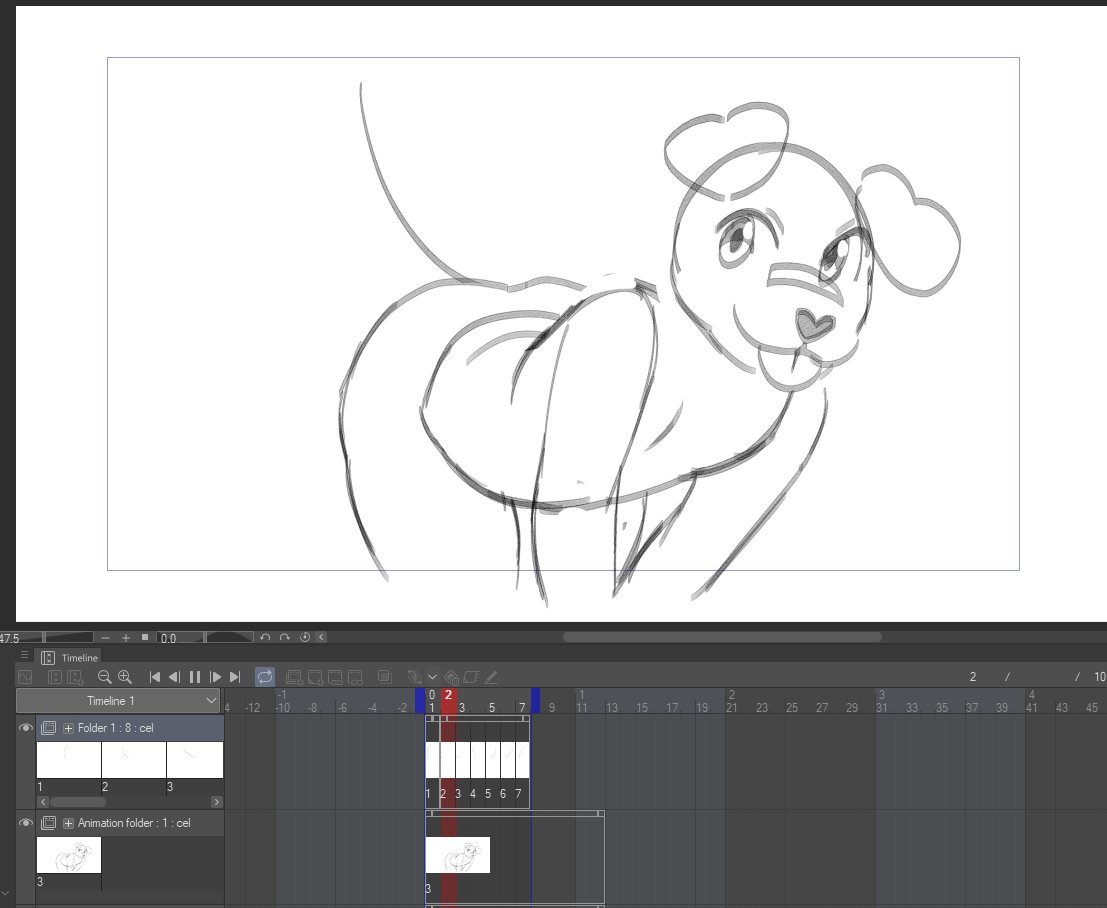
Task: Select cel 6 in Folder 1 track
Action: (508, 760)
